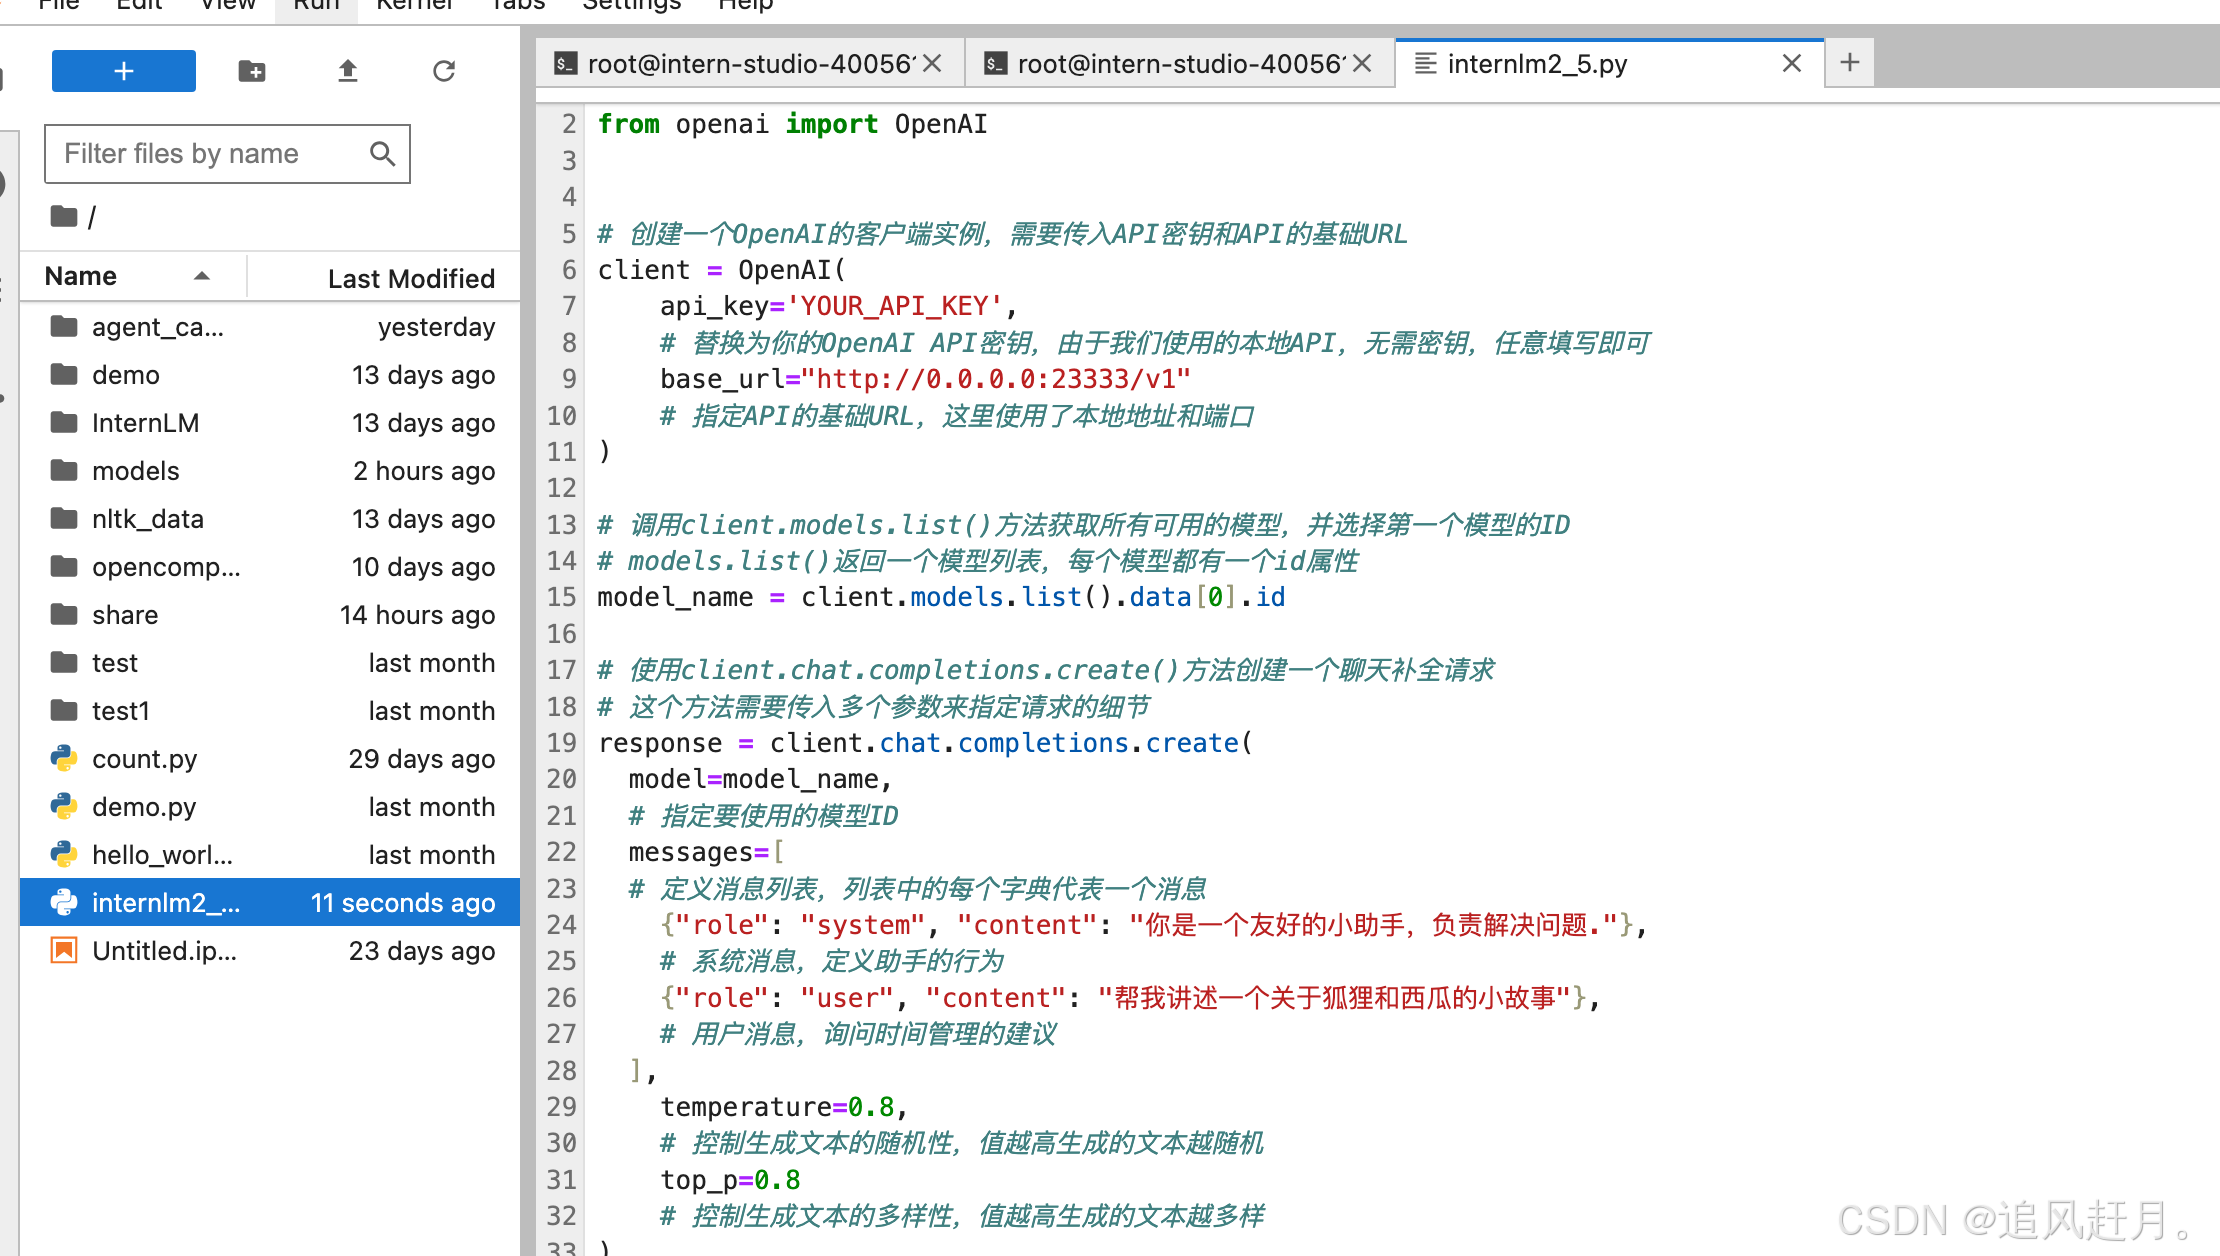Select the highlighted internlm2_... file
The height and width of the screenshot is (1256, 2220).
point(270,903)
